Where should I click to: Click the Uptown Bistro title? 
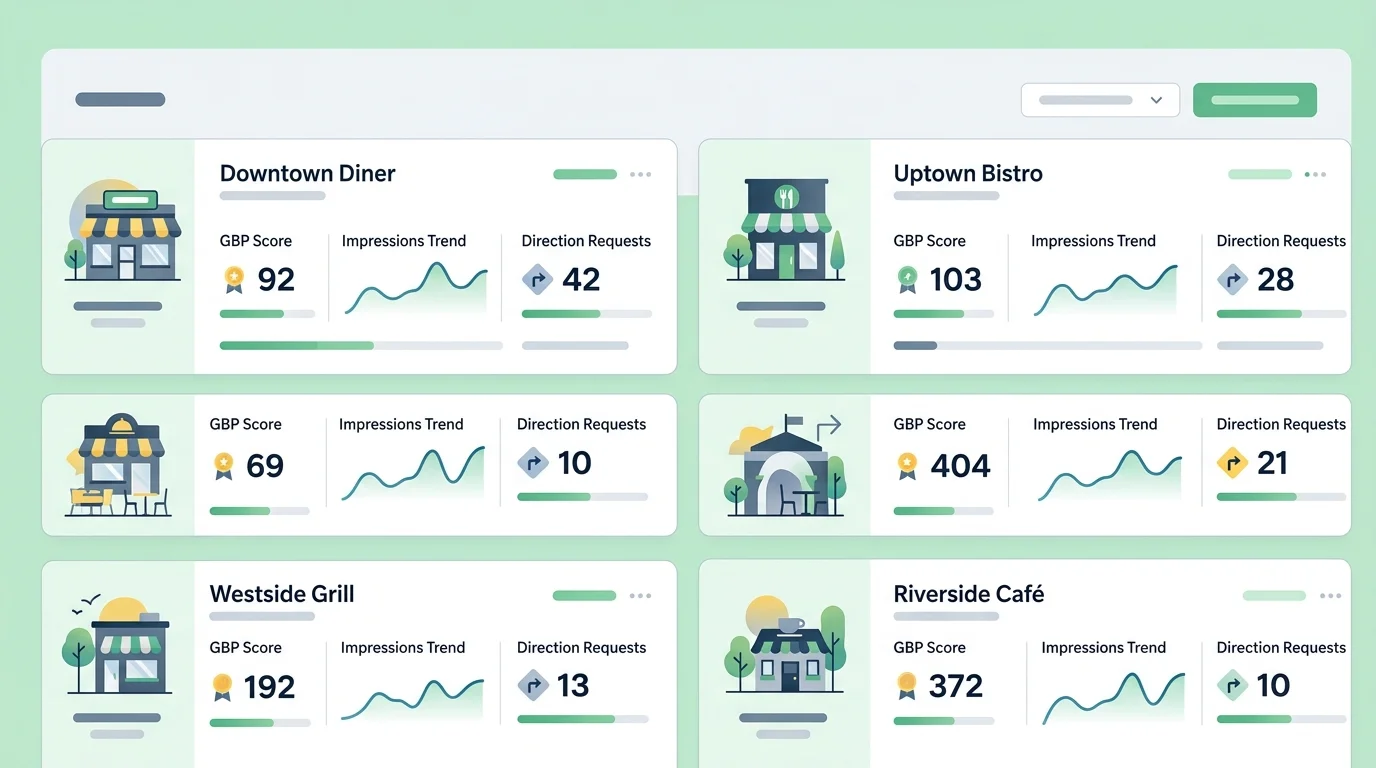click(968, 173)
